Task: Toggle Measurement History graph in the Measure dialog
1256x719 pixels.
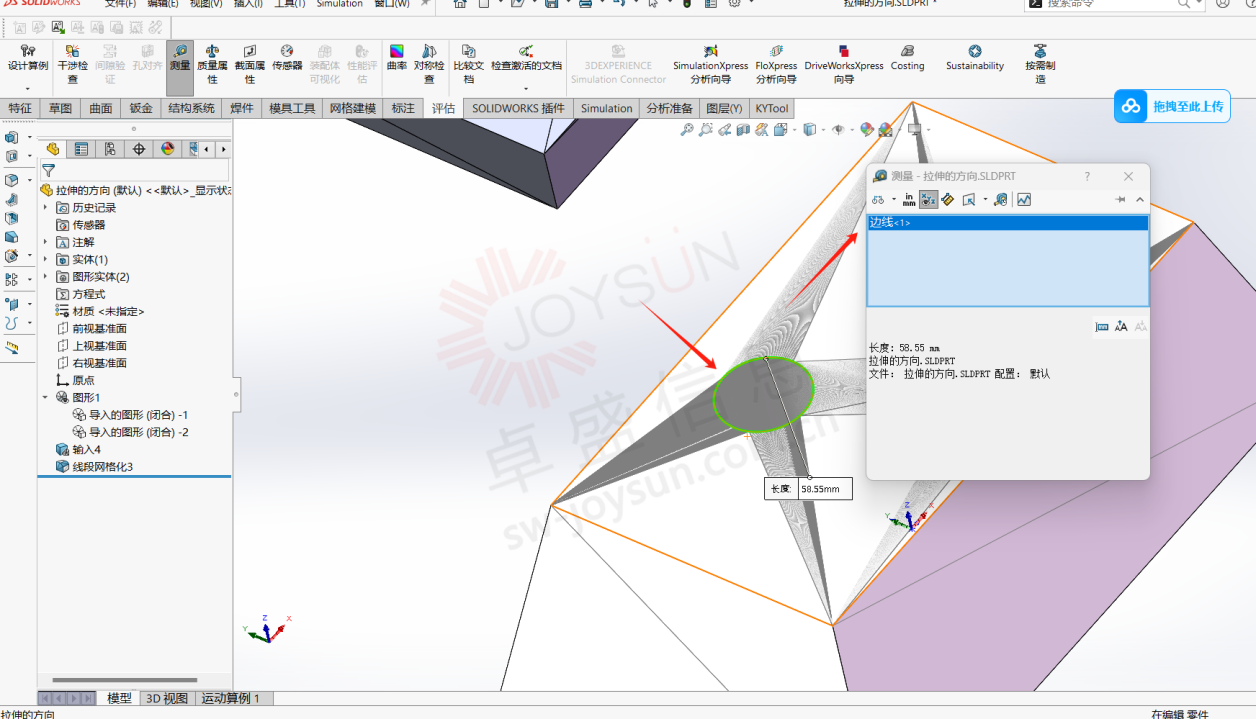Action: pyautogui.click(x=1024, y=200)
